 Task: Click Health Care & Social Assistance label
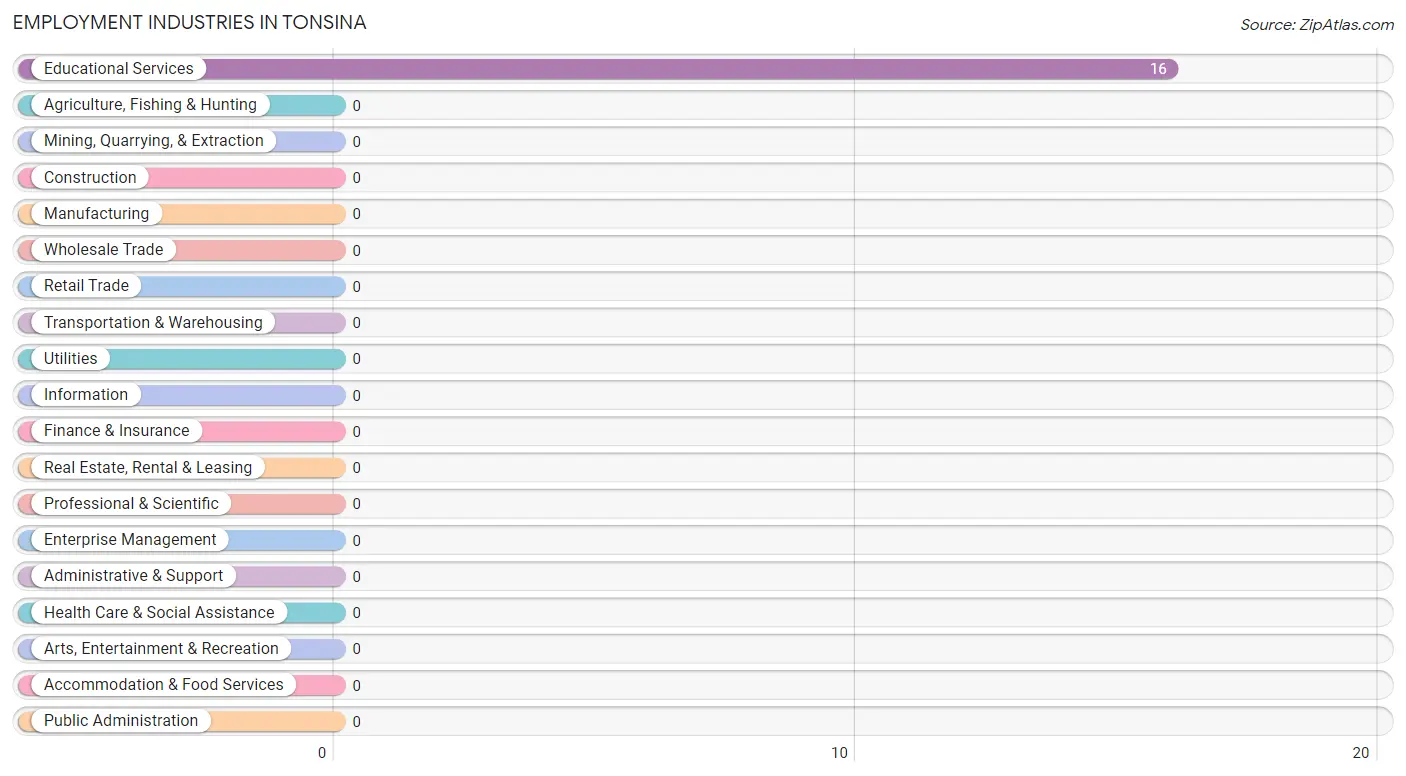[159, 613]
